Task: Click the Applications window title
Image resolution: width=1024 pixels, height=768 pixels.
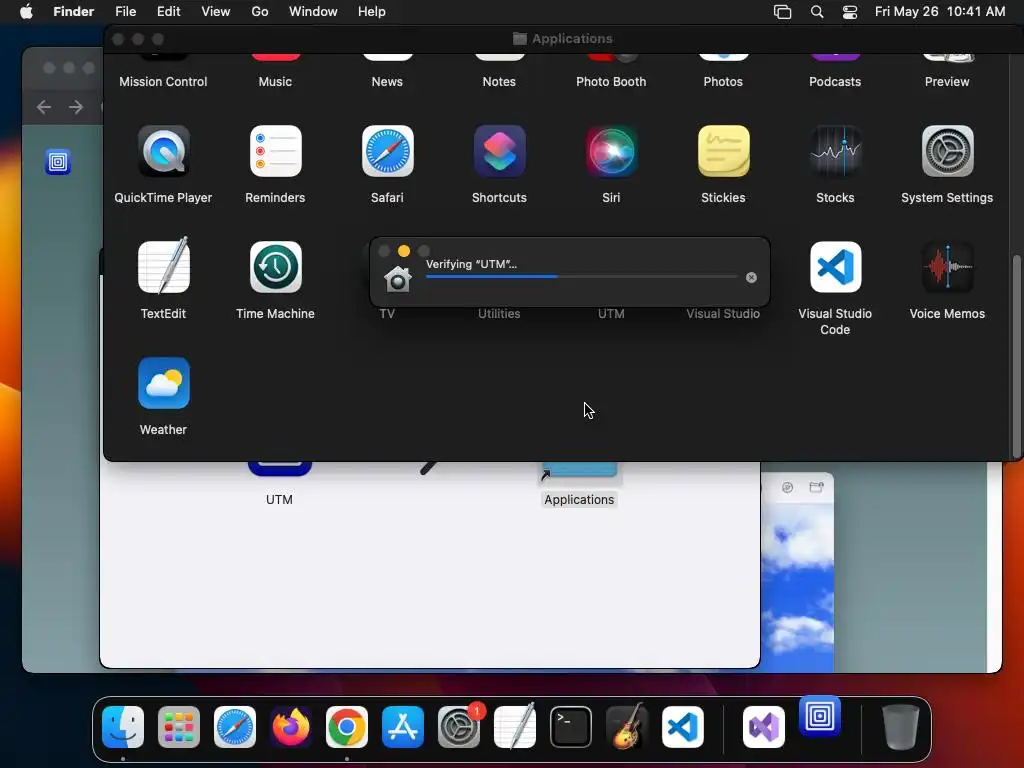Action: (x=572, y=39)
